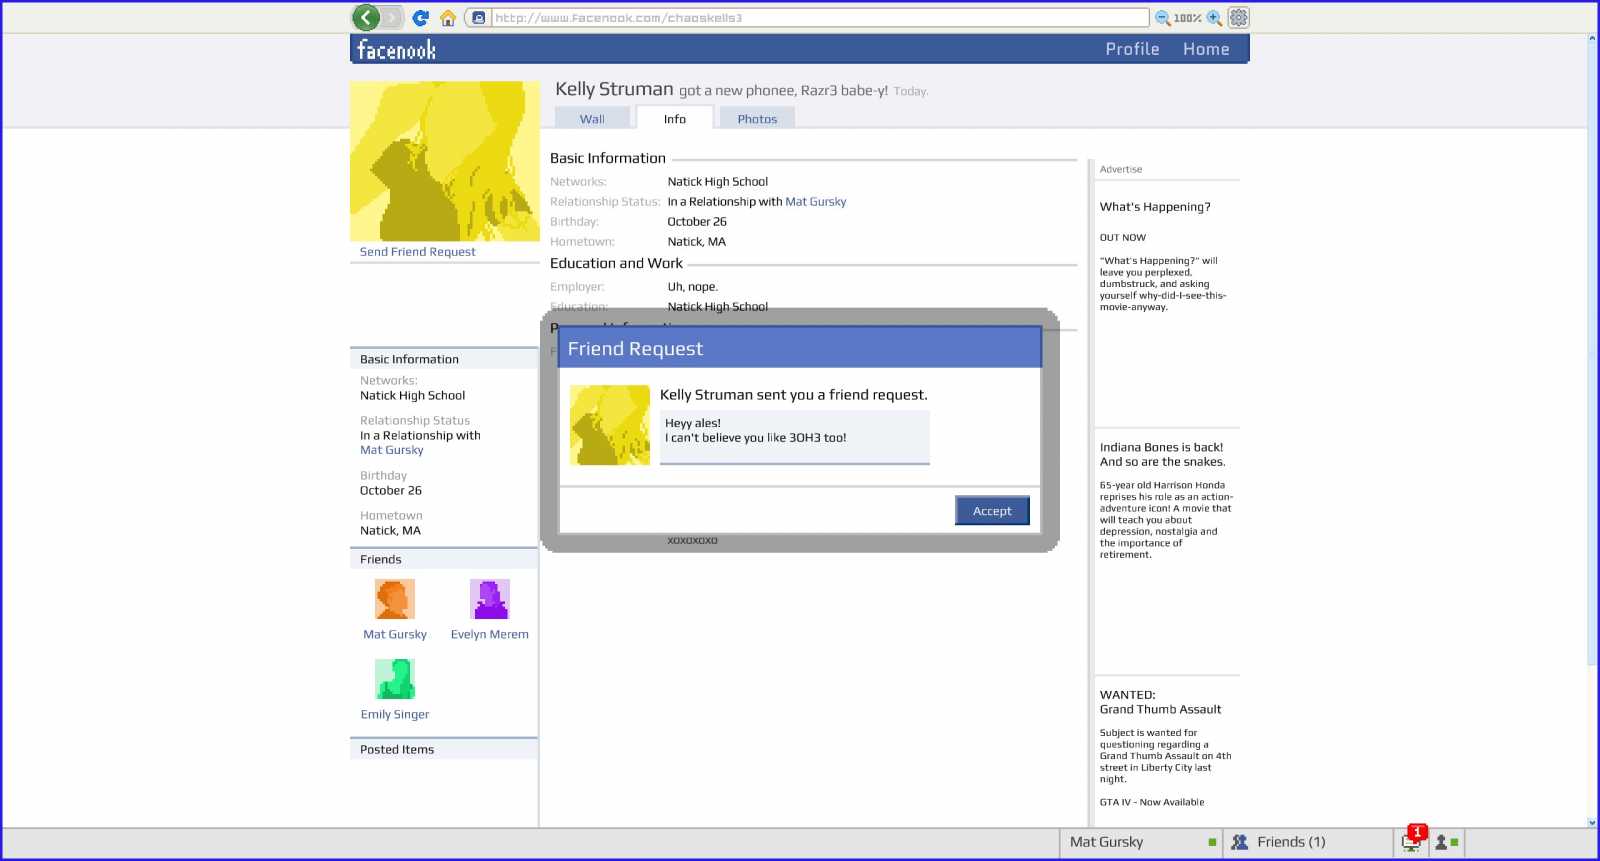Click Kelly Struman's name heading

pyautogui.click(x=614, y=89)
